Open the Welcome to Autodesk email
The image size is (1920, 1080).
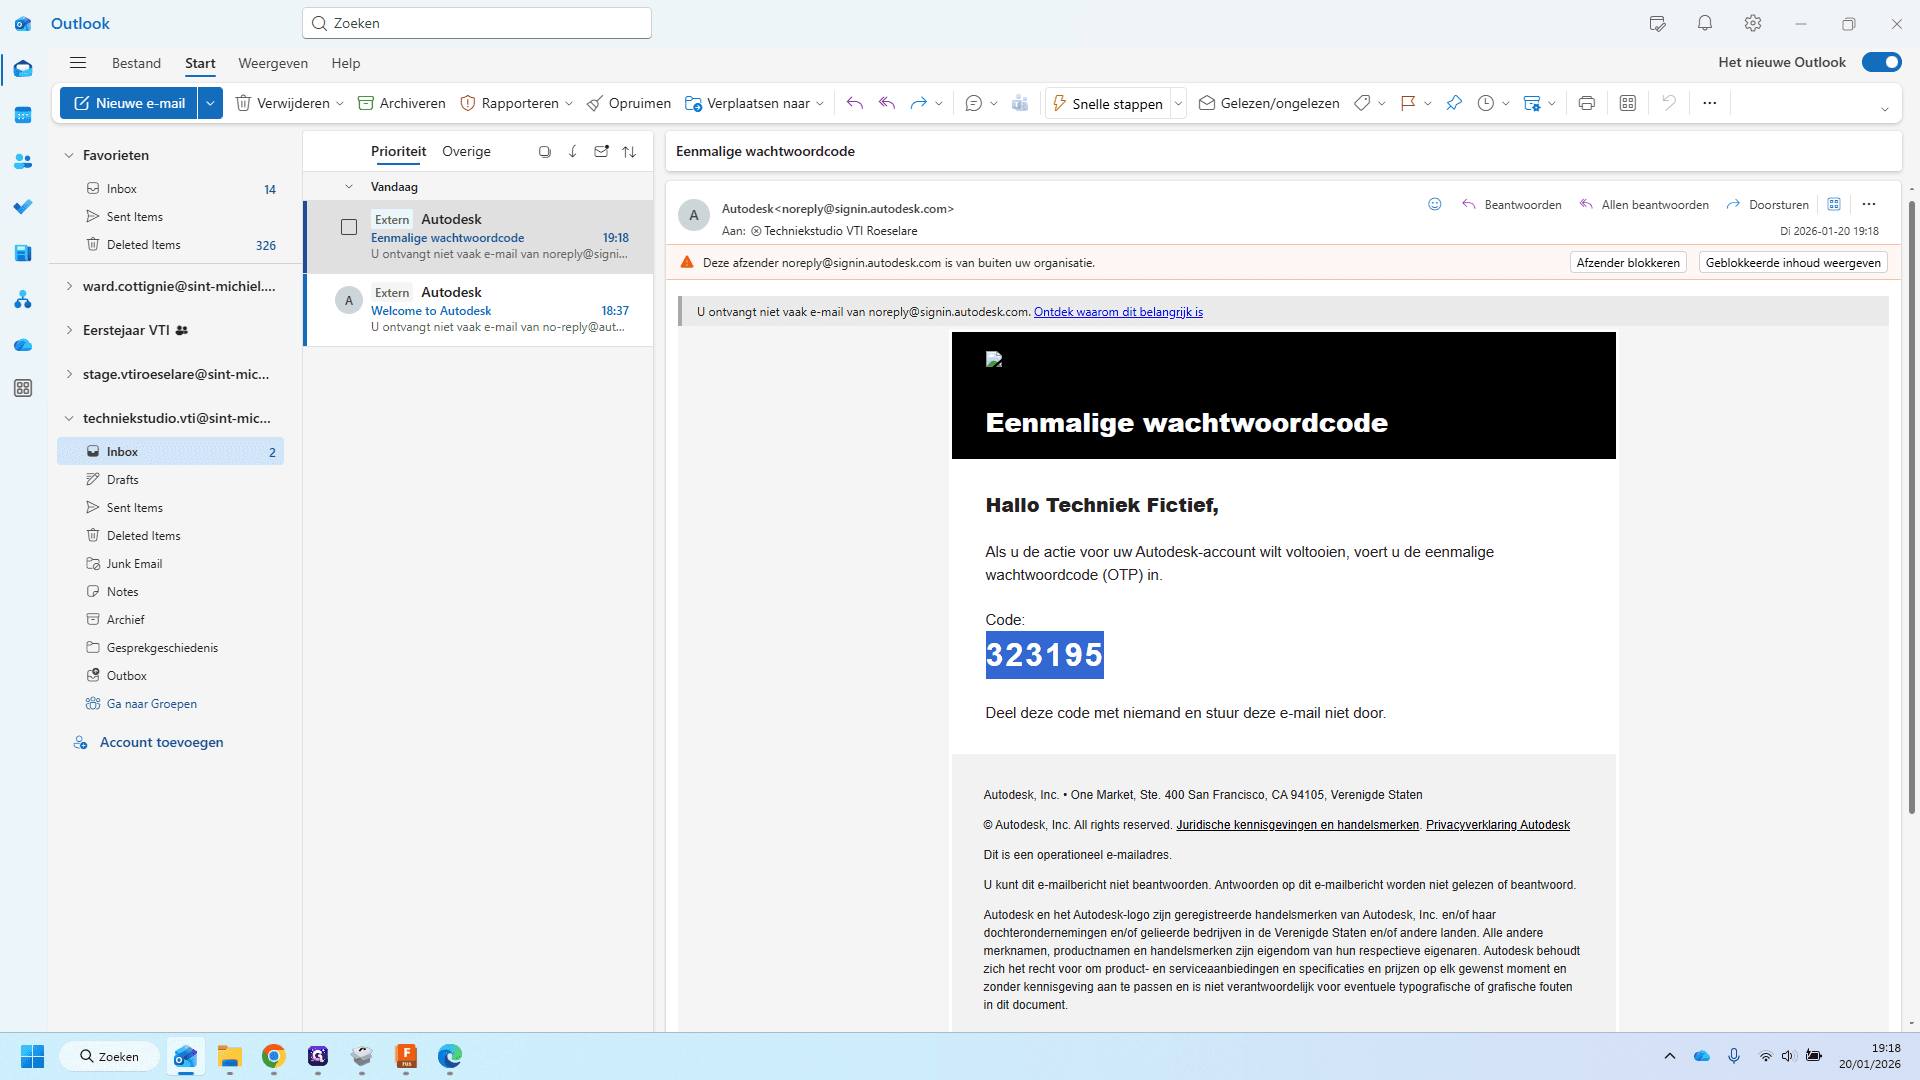click(480, 310)
